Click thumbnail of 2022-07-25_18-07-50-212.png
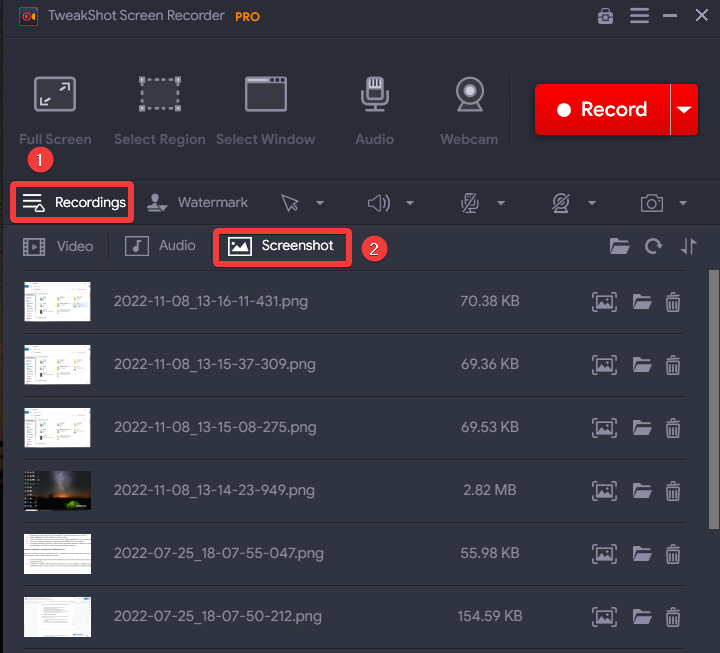 (57, 617)
